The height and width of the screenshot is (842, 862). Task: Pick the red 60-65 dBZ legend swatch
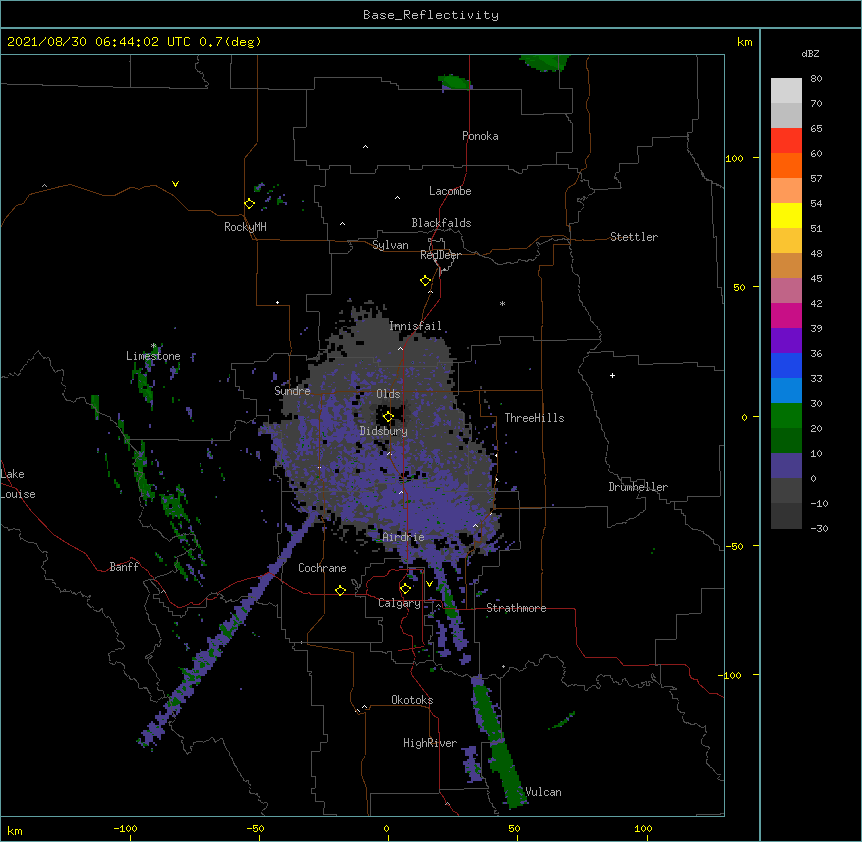[786, 141]
